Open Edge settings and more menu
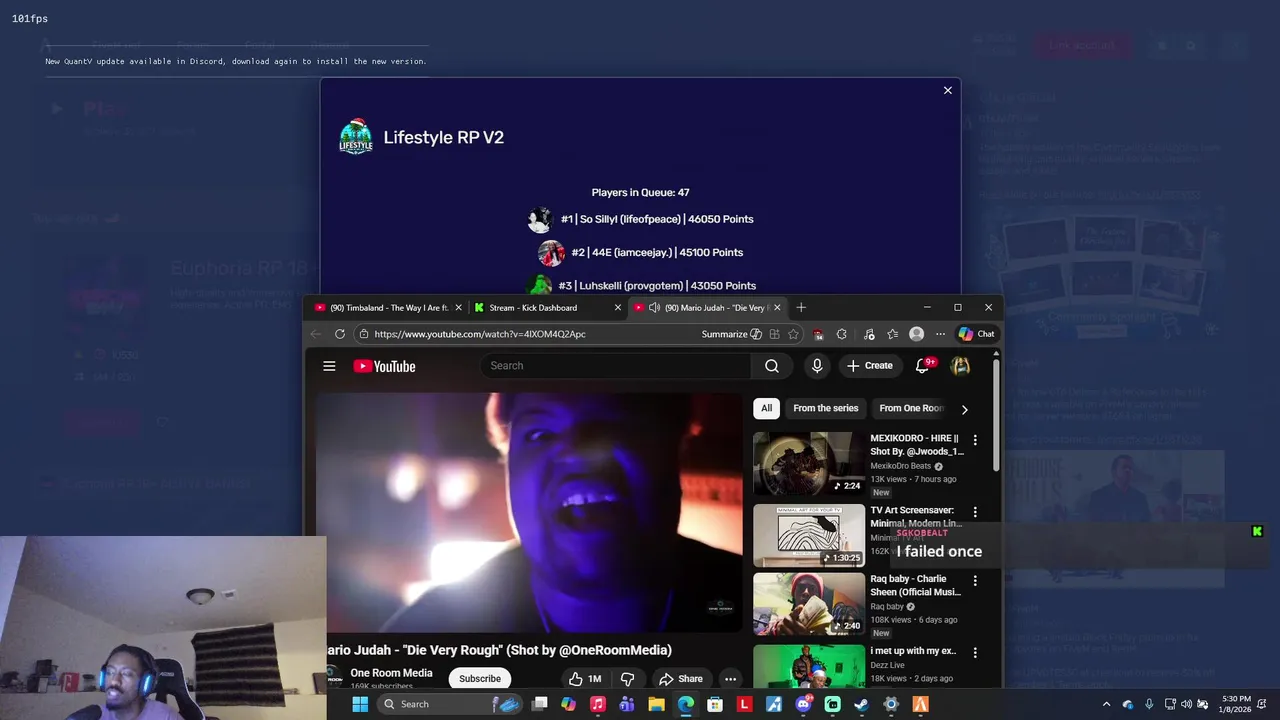This screenshot has height=720, width=1280. pyautogui.click(x=940, y=334)
